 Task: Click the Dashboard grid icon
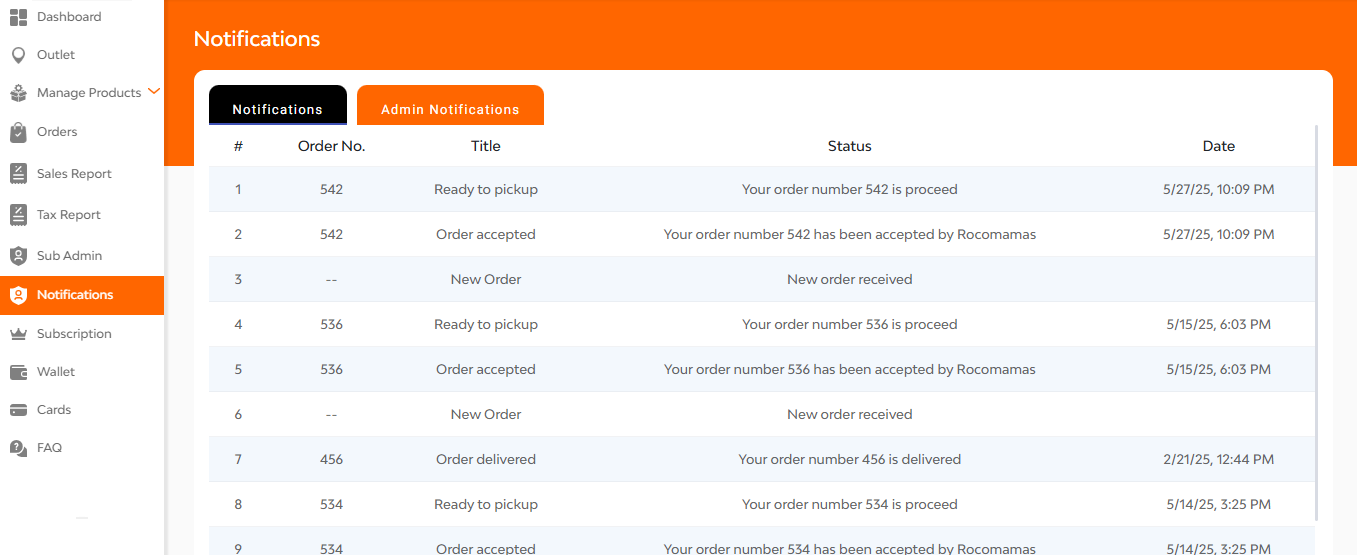coord(18,17)
